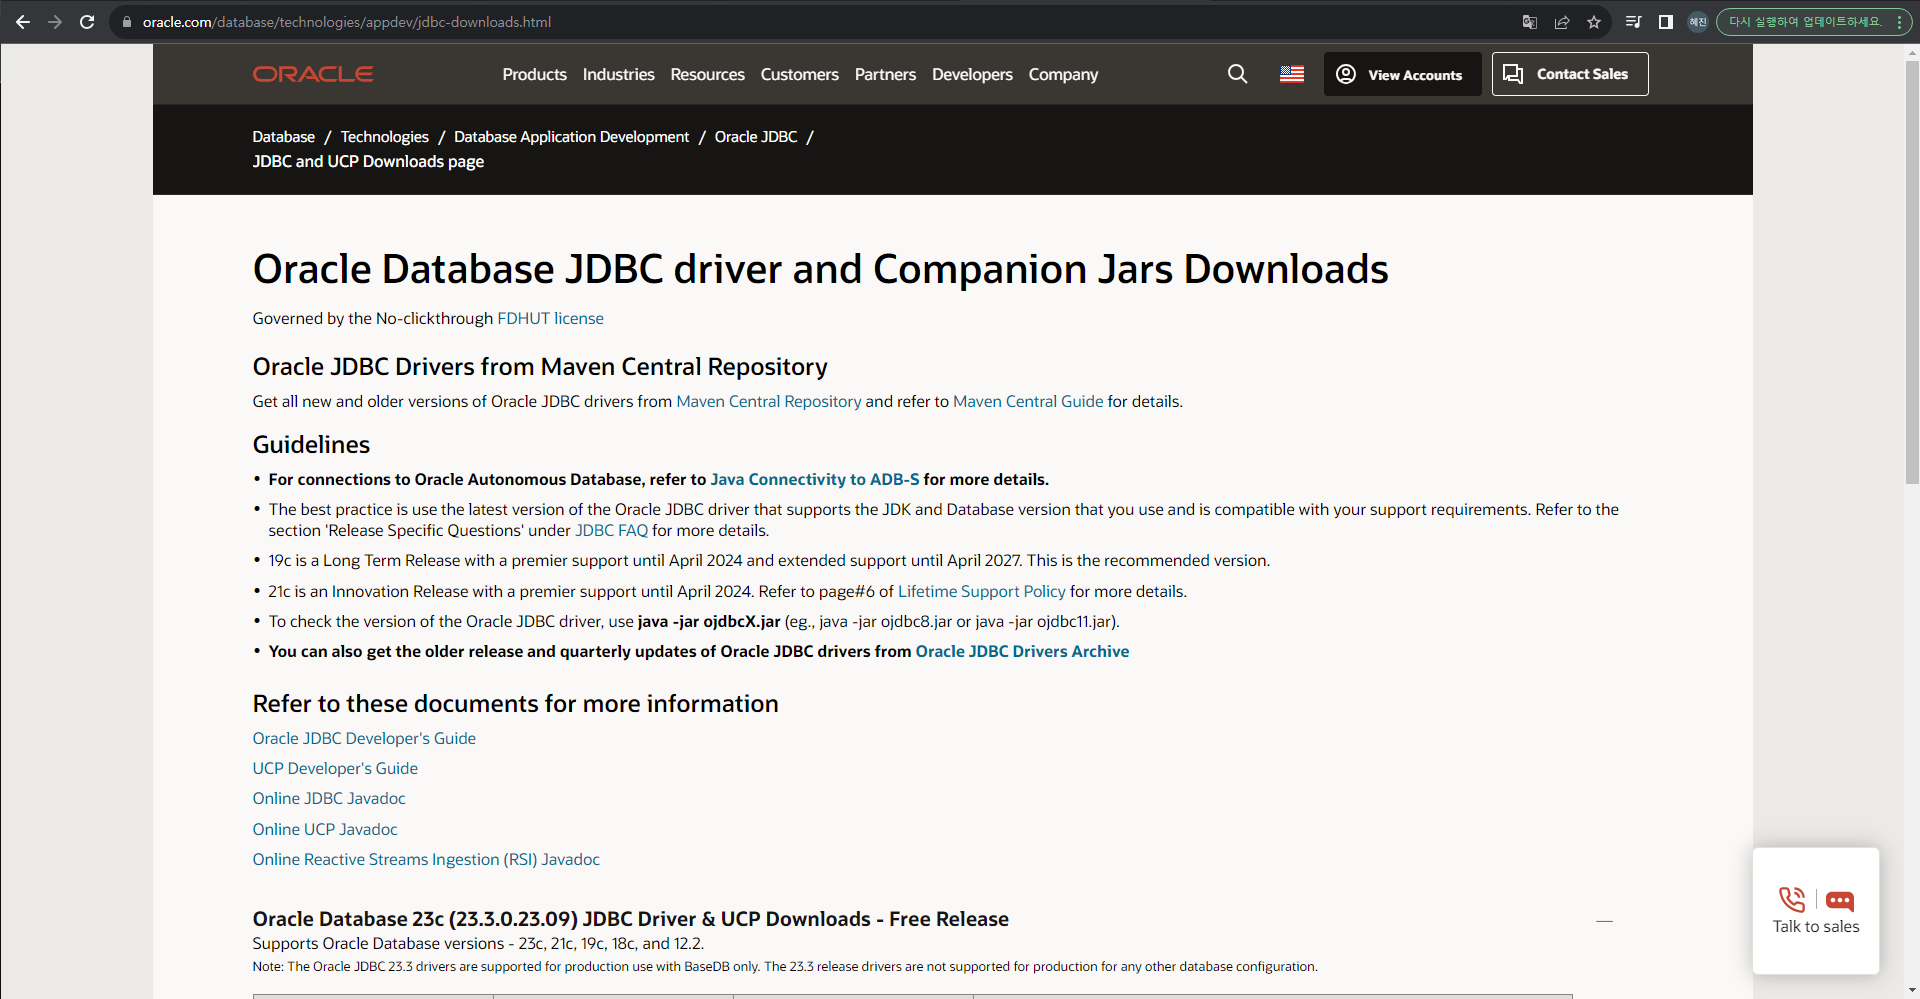Viewport: 1920px width, 999px height.
Task: Toggle the browser side panel icon
Action: tap(1666, 22)
